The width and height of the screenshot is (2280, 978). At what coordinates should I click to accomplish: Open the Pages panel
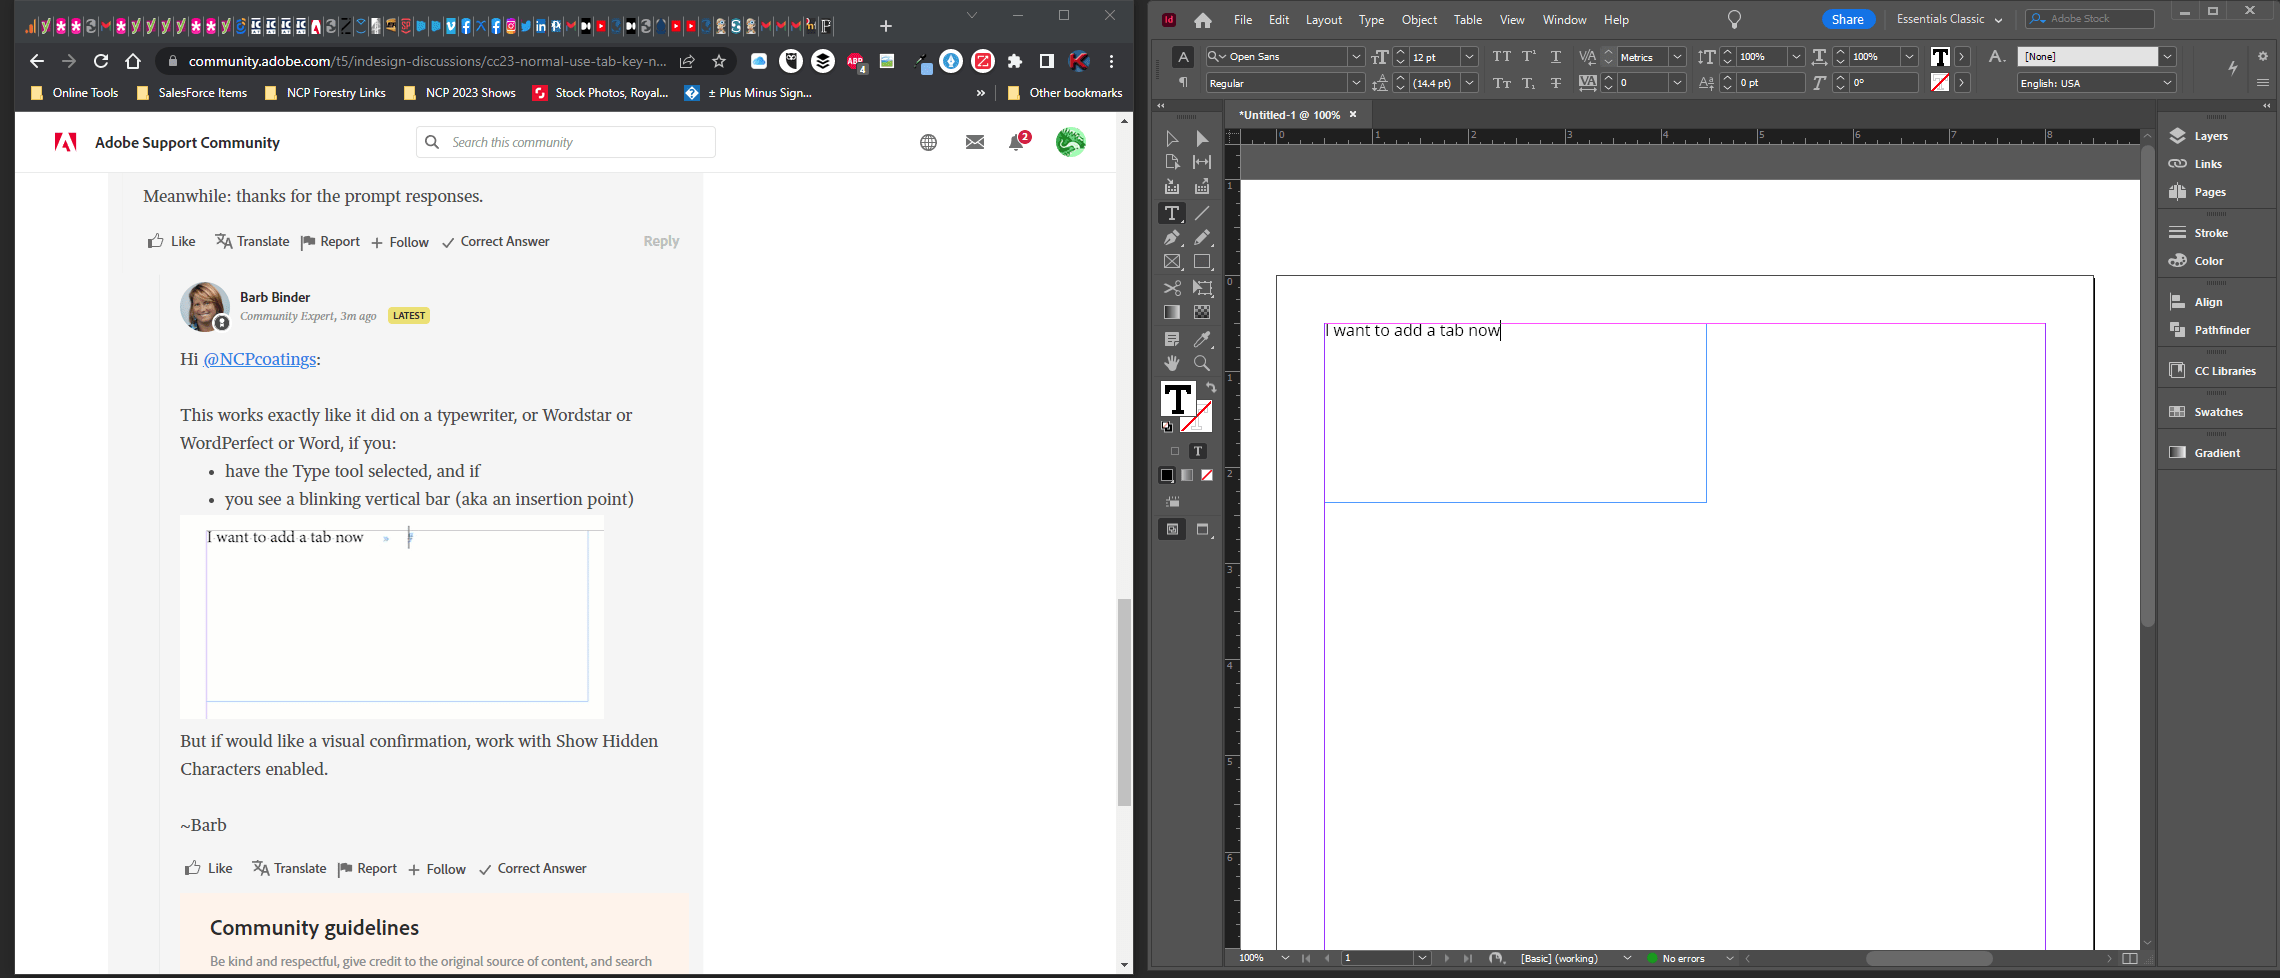click(x=2206, y=191)
